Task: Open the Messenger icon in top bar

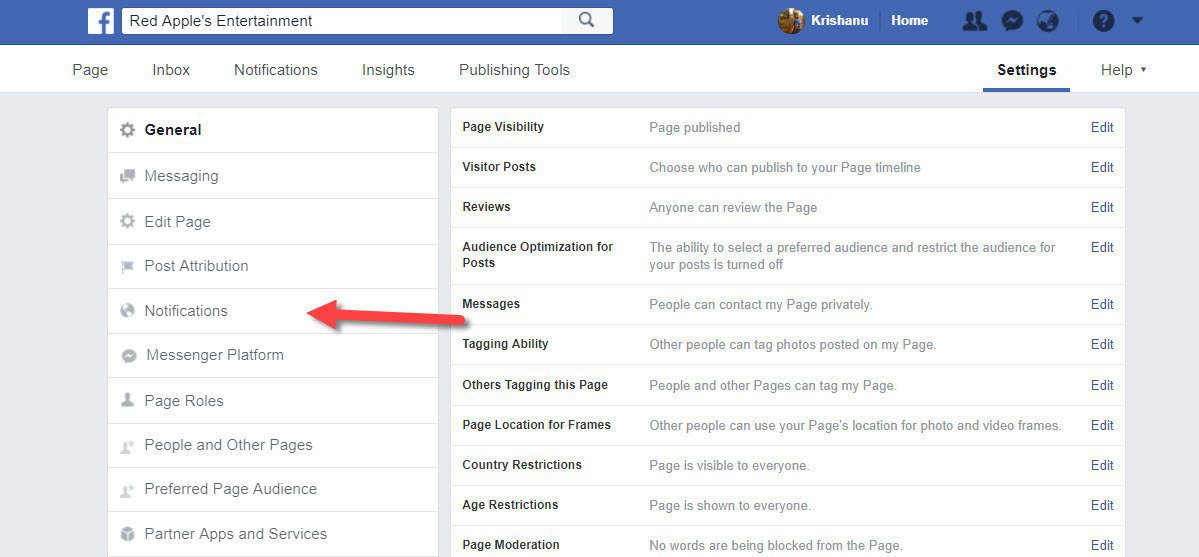Action: click(1012, 21)
